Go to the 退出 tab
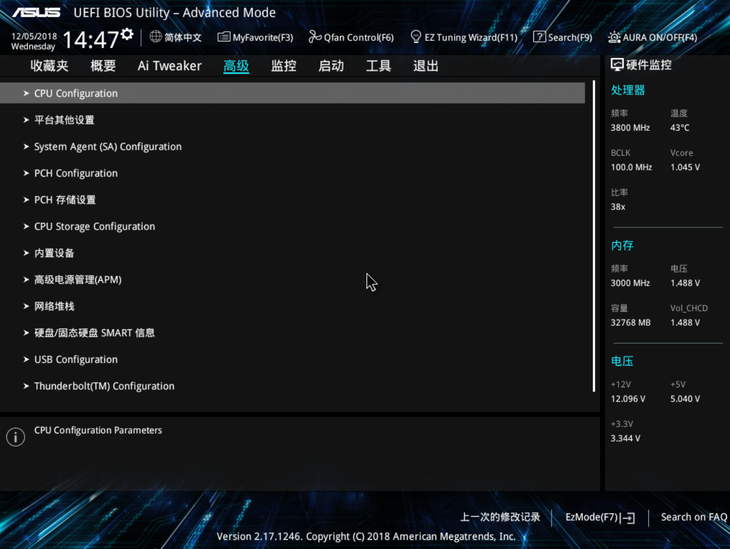Screen dimensions: 730x549 tap(426, 66)
